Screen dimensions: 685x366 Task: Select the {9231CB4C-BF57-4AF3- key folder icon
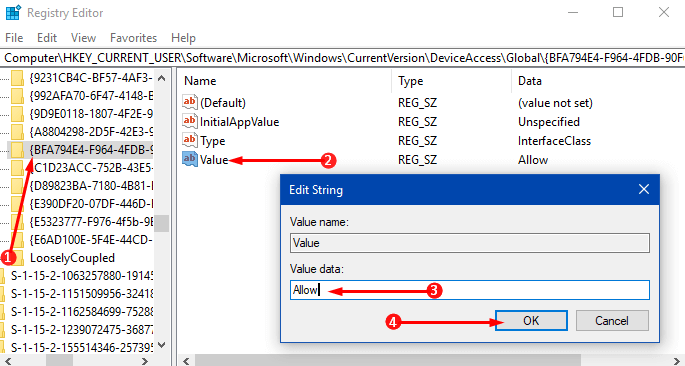pyautogui.click(x=17, y=79)
